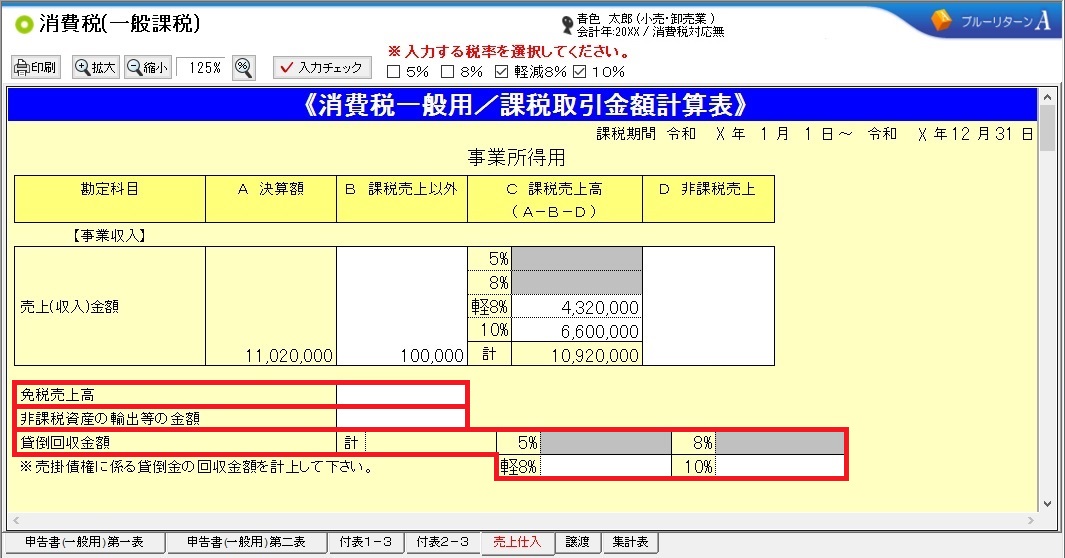Click the 貸倒回収金額 10% input field

click(780, 466)
